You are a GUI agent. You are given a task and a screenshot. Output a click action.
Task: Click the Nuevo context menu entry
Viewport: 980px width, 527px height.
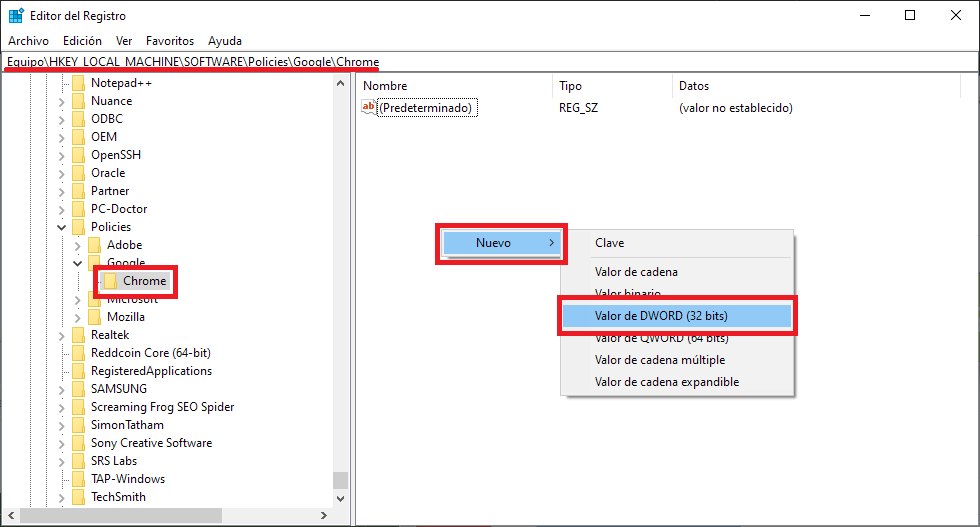(501, 243)
